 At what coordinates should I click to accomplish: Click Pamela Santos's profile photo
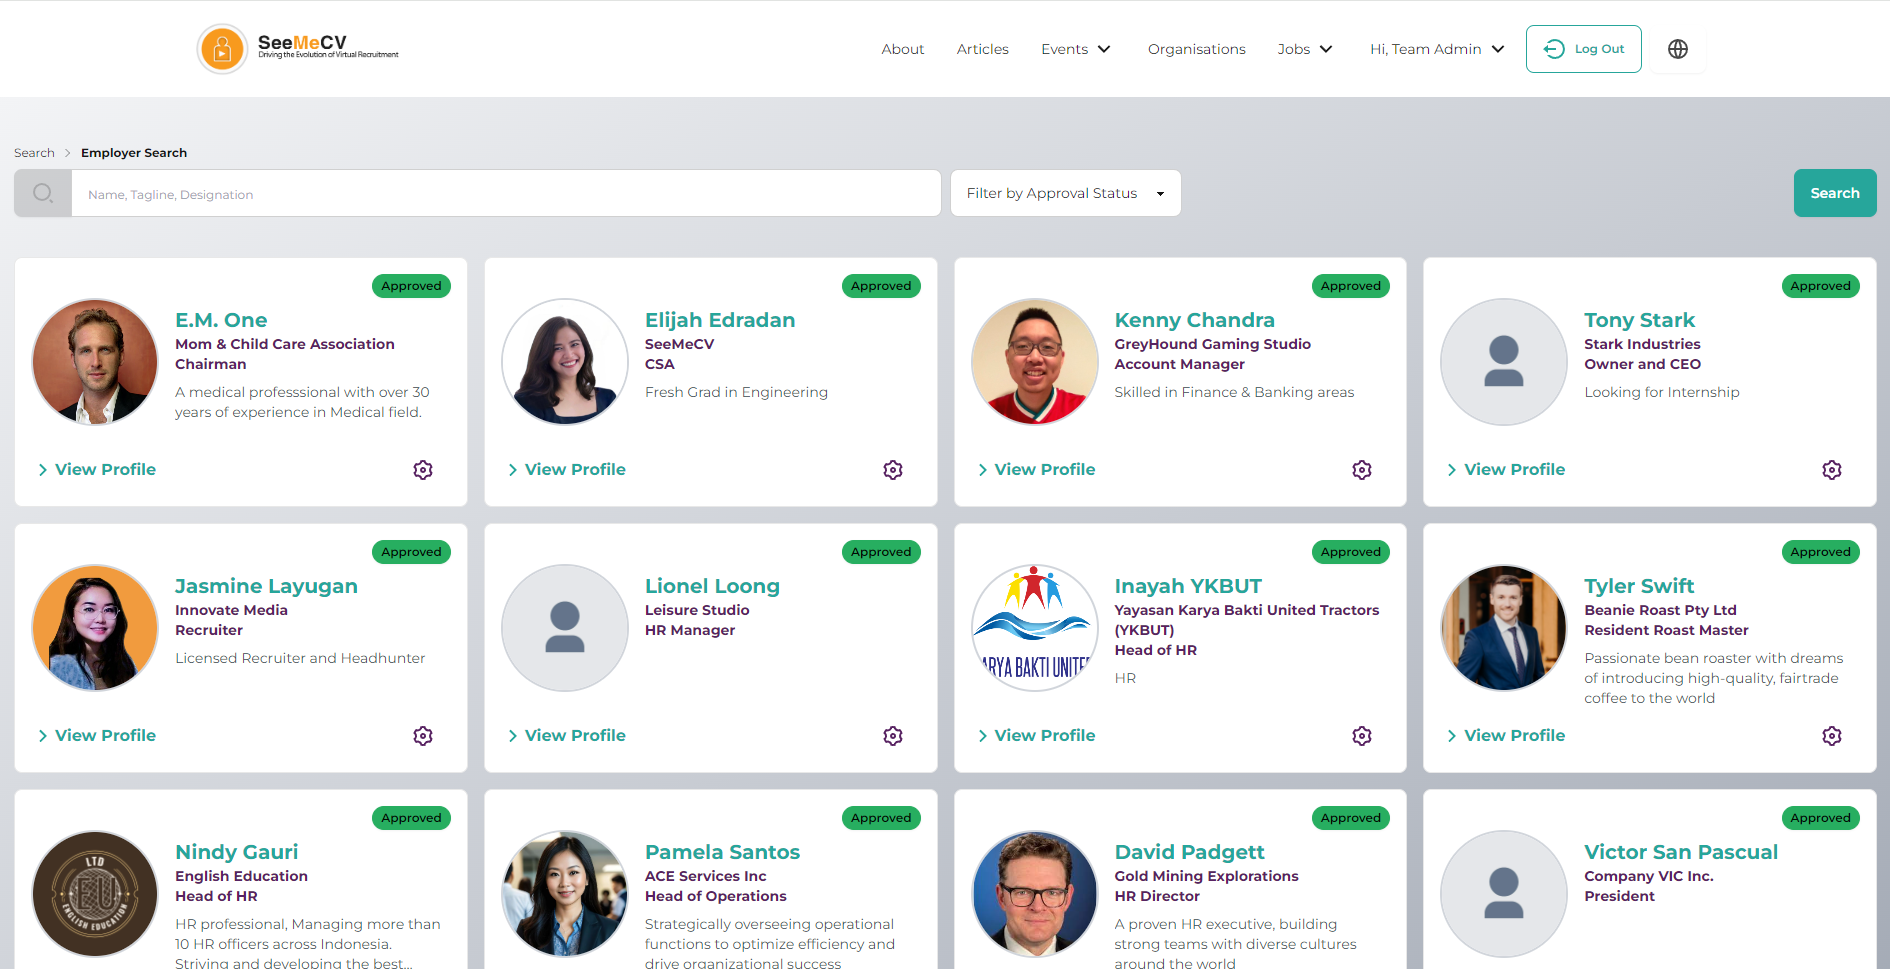click(565, 894)
